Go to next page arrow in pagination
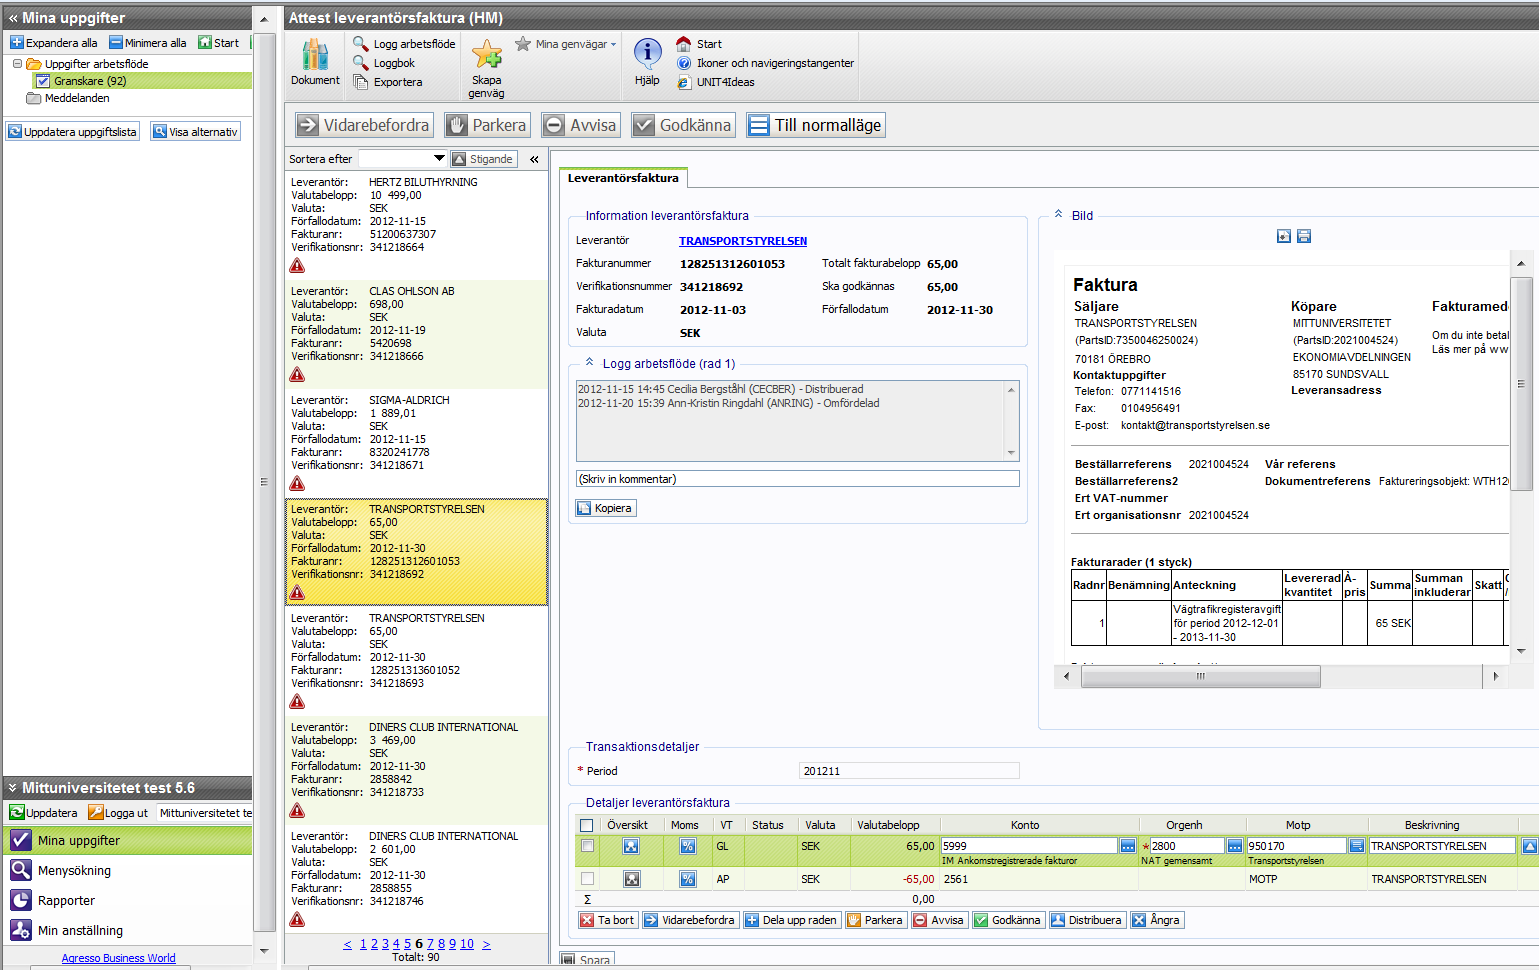 click(x=487, y=944)
